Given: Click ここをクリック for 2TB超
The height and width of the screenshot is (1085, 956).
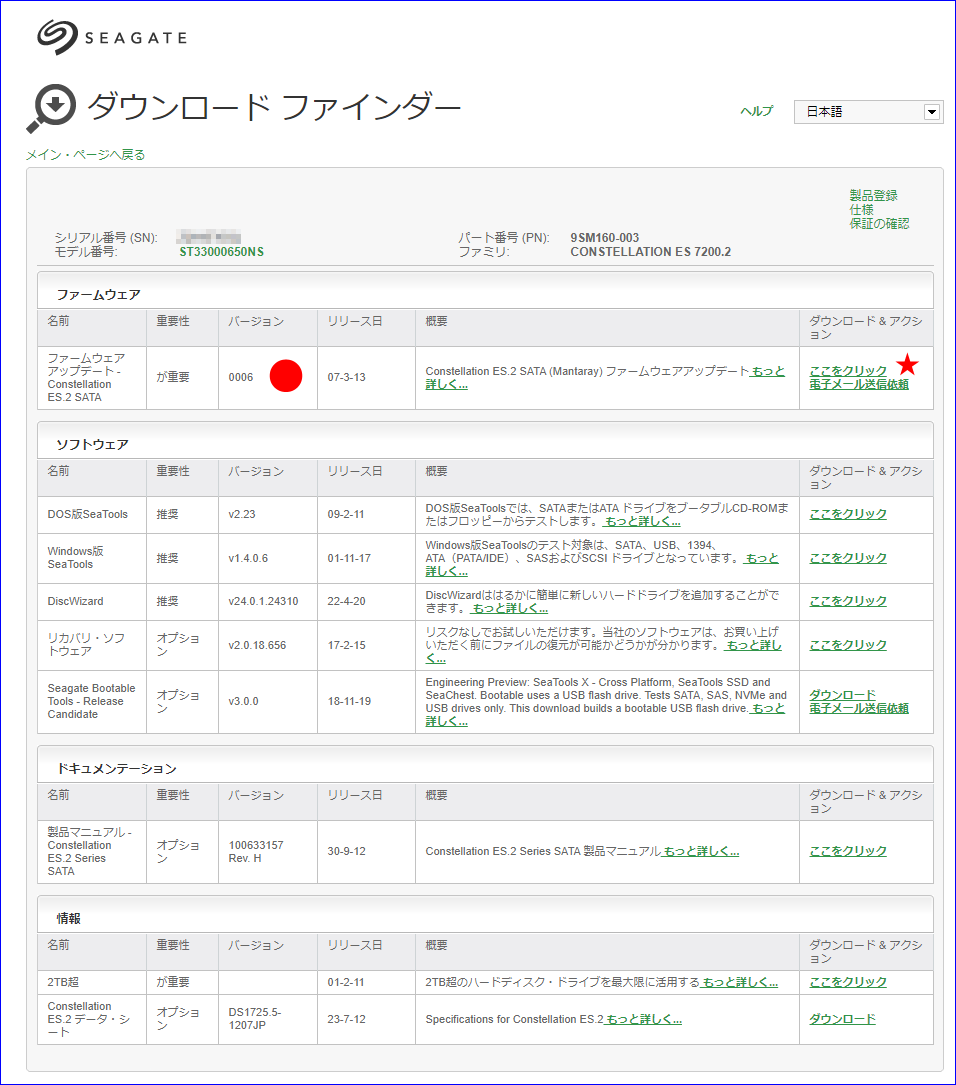Looking at the screenshot, I should point(848,982).
